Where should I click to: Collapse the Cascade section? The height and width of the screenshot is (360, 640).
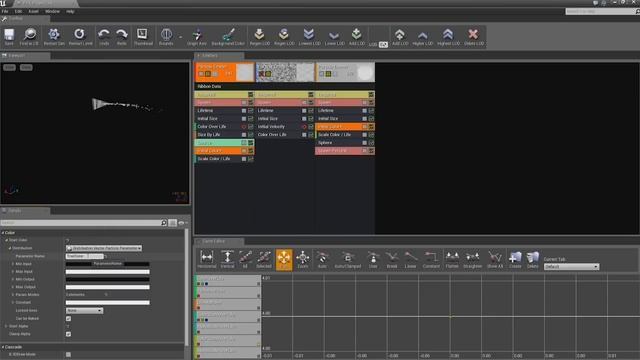(x=3, y=347)
